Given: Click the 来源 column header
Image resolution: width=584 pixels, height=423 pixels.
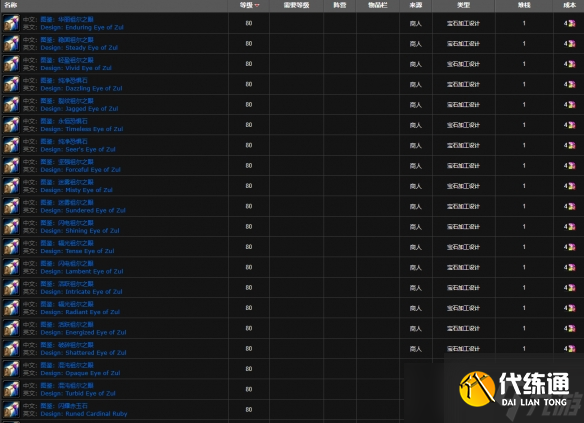Looking at the screenshot, I should 416,5.
